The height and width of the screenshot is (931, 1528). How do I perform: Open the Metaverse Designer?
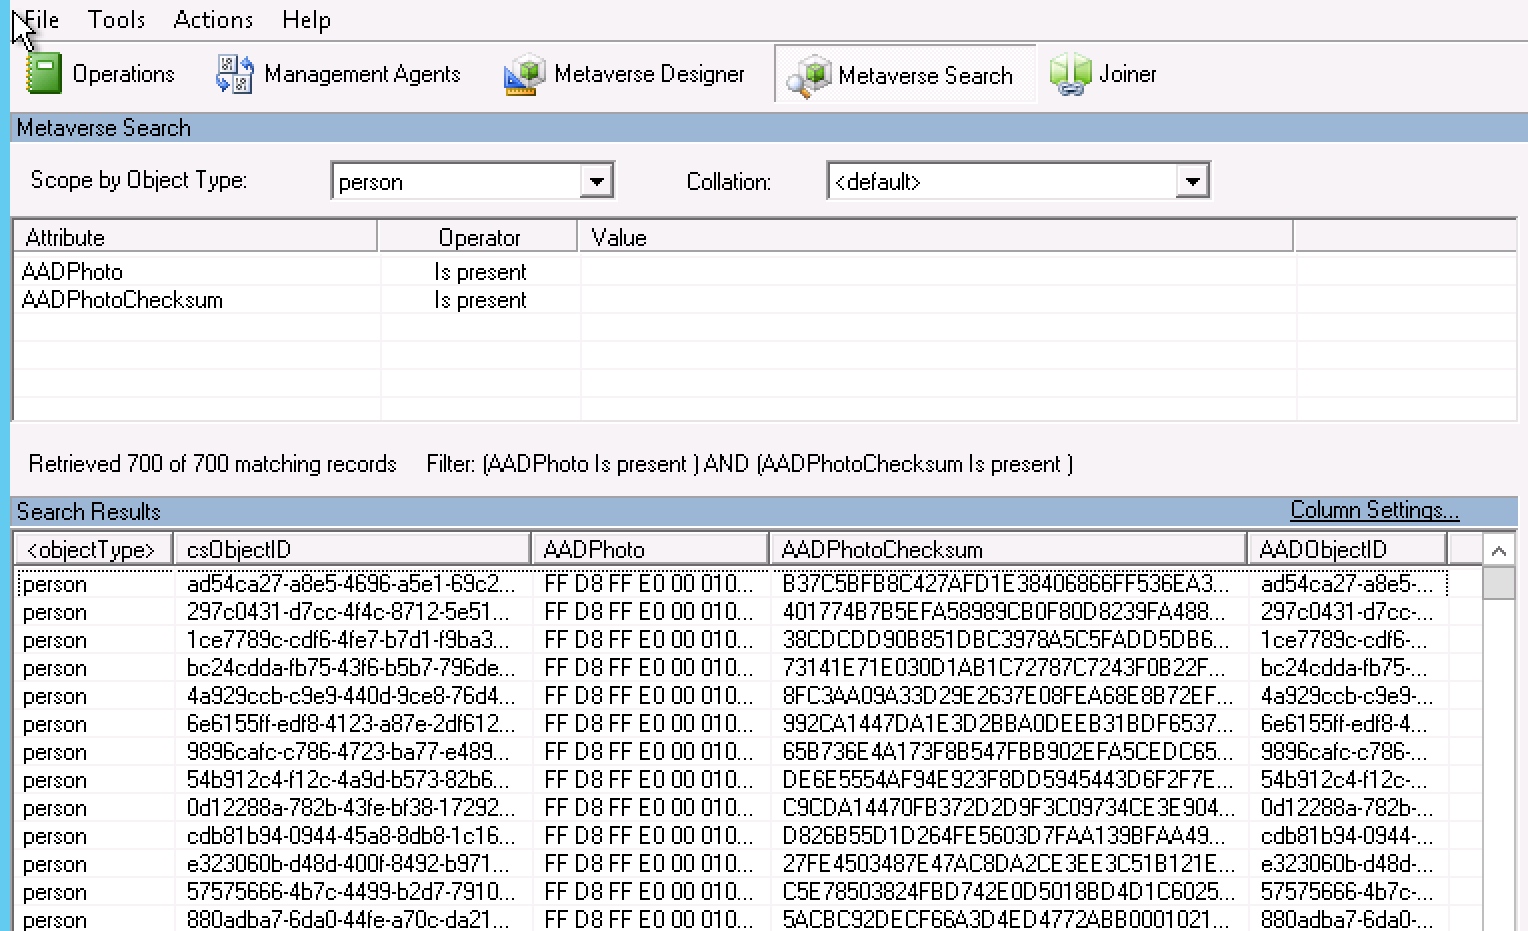pos(625,73)
